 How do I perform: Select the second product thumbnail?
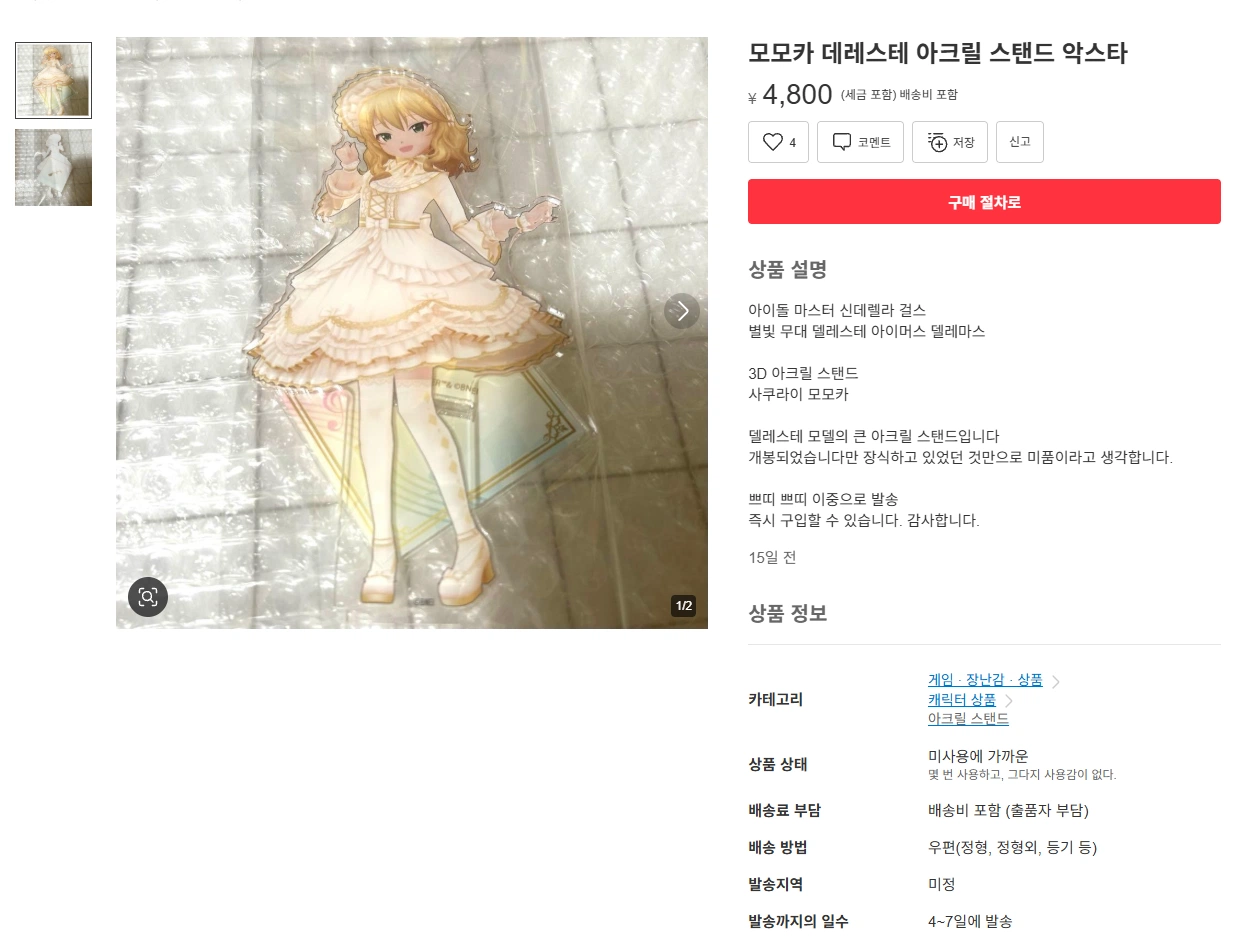pos(53,167)
